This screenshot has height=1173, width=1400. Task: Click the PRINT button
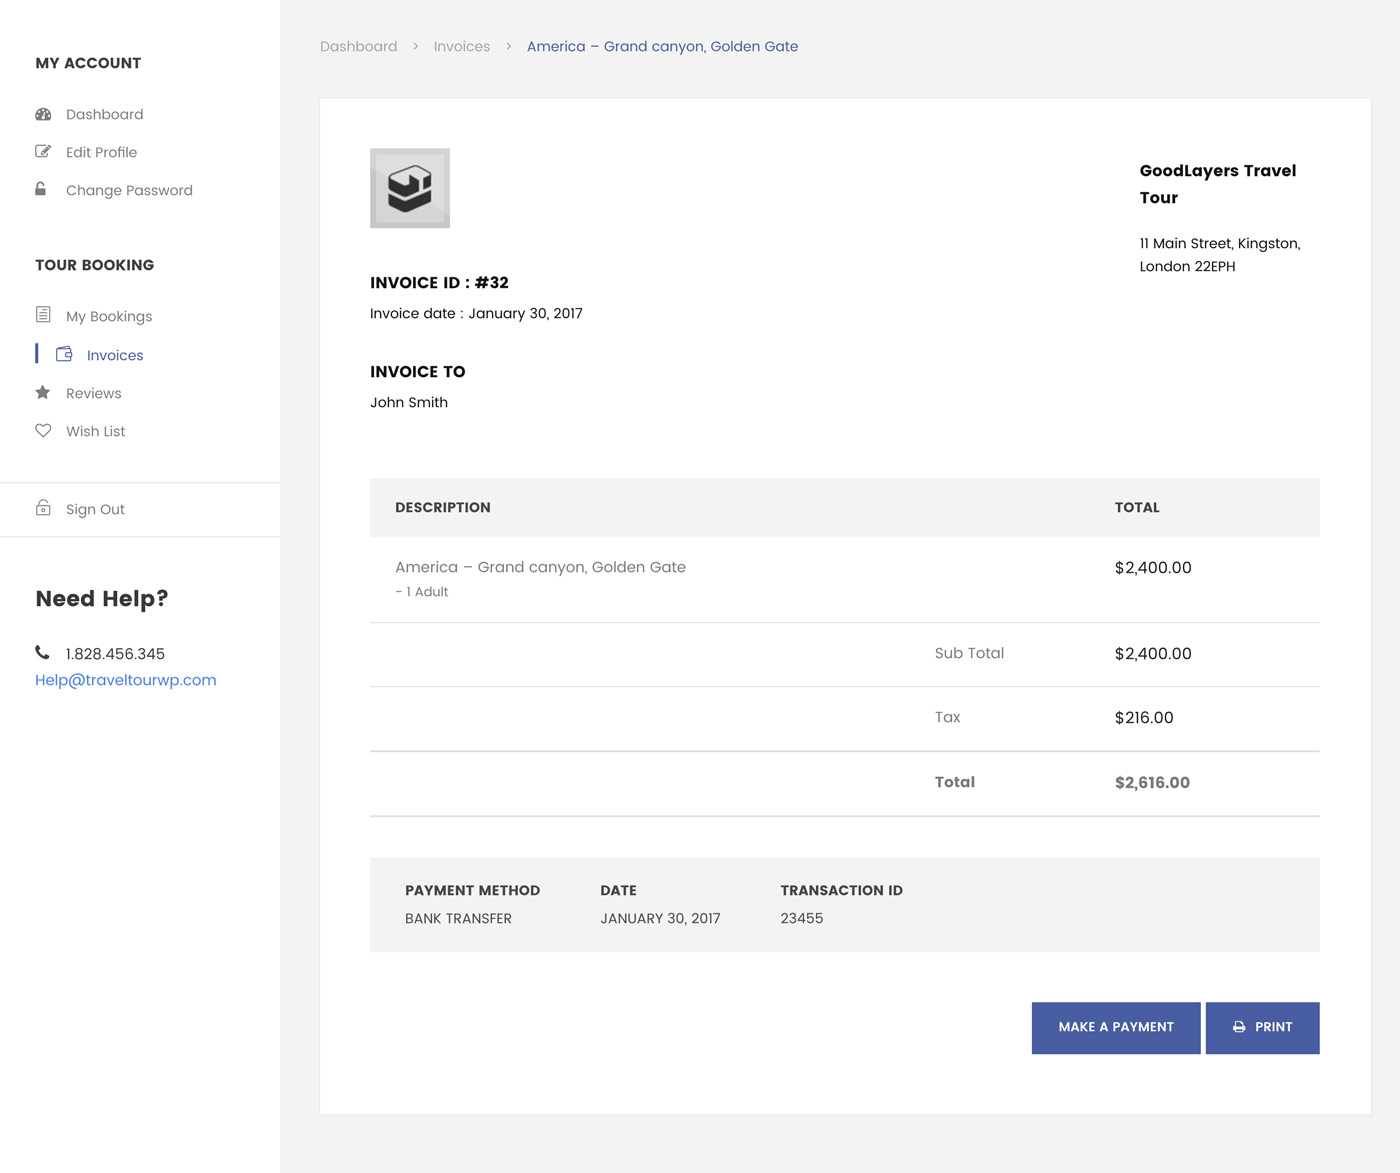1262,1027
